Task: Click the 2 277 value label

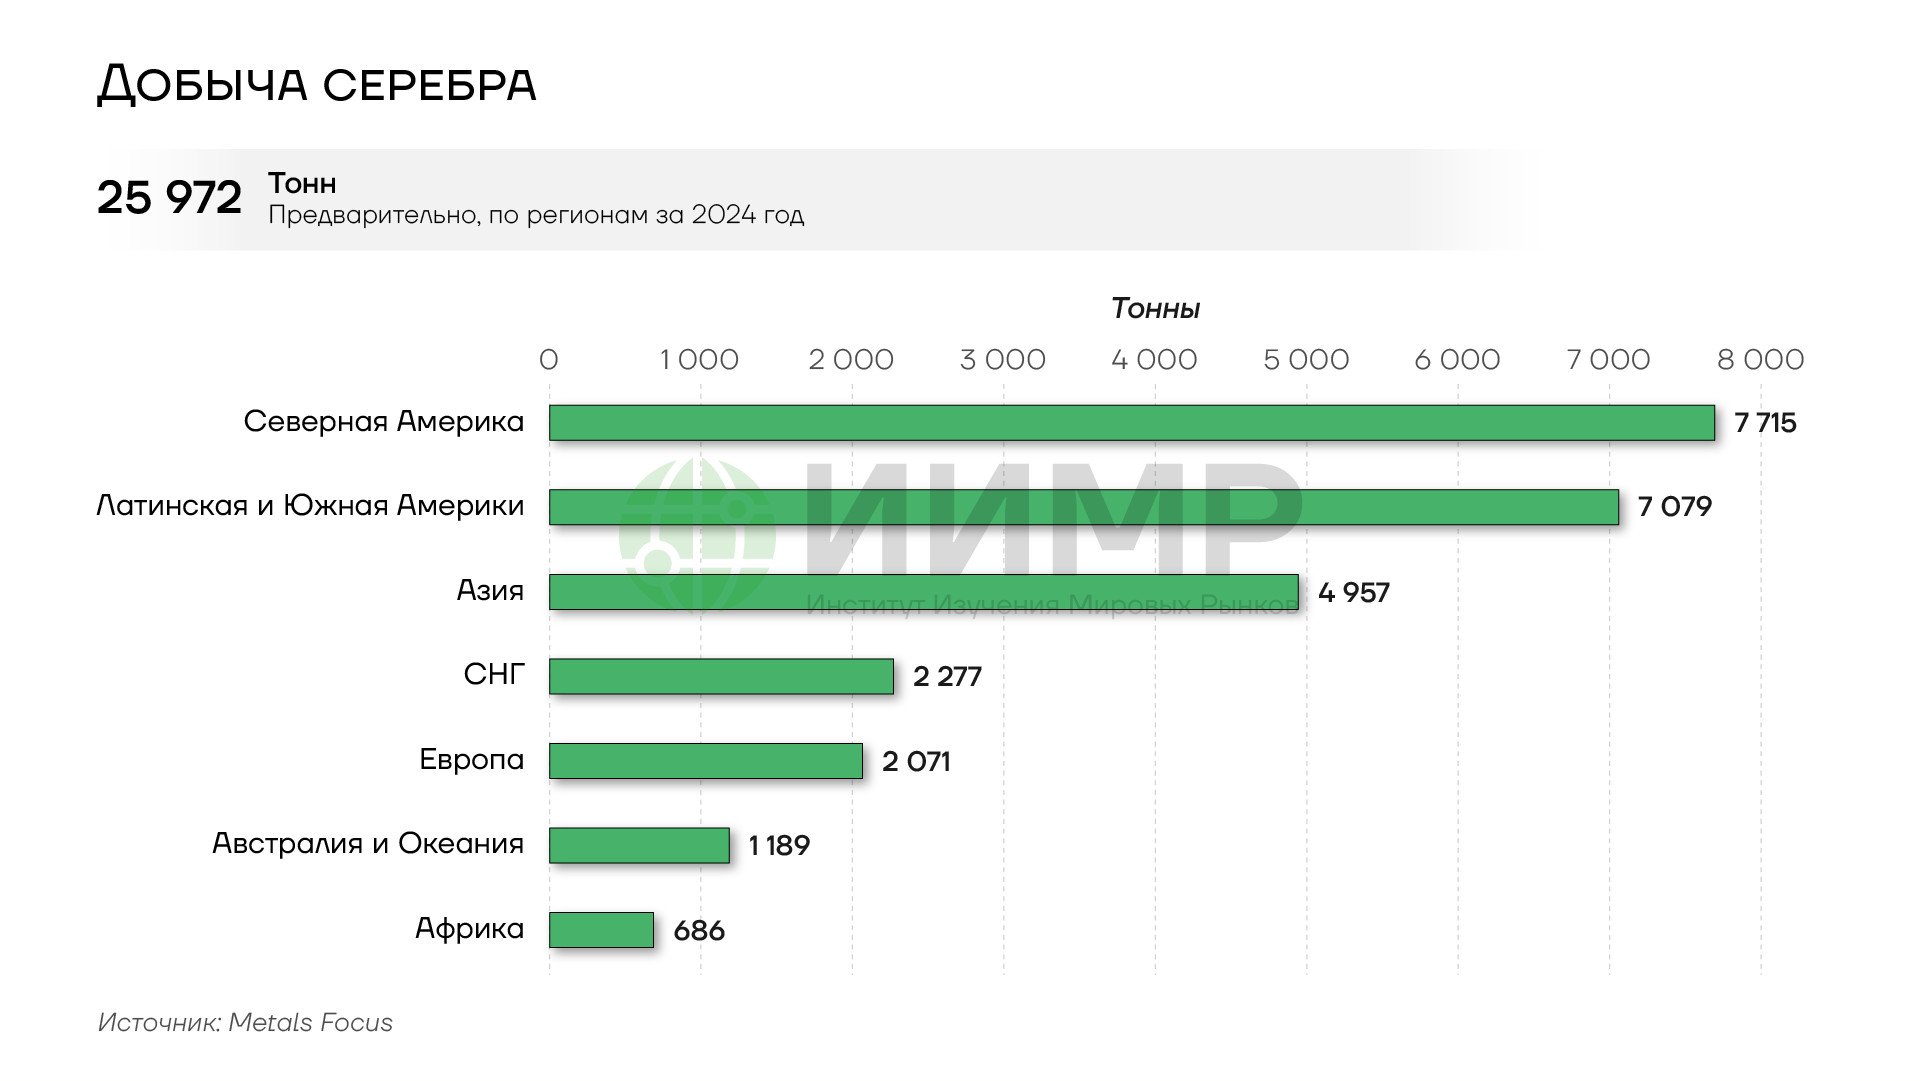Action: point(946,677)
